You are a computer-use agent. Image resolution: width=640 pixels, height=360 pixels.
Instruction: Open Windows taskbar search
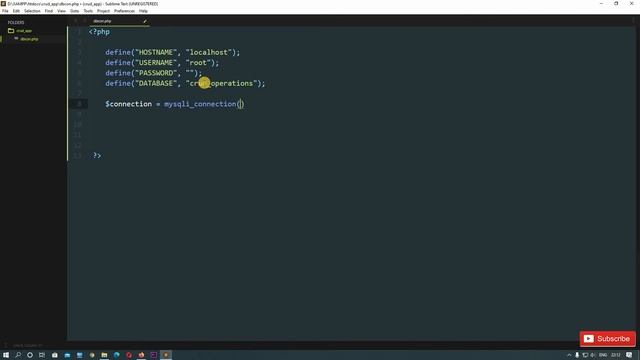[x=18, y=355]
